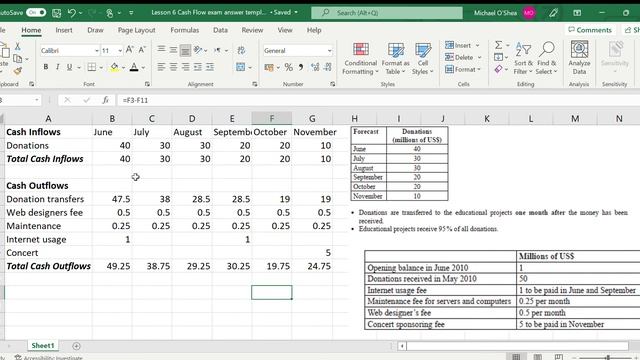
Task: Toggle the Bottom Align button
Action: coord(185,50)
